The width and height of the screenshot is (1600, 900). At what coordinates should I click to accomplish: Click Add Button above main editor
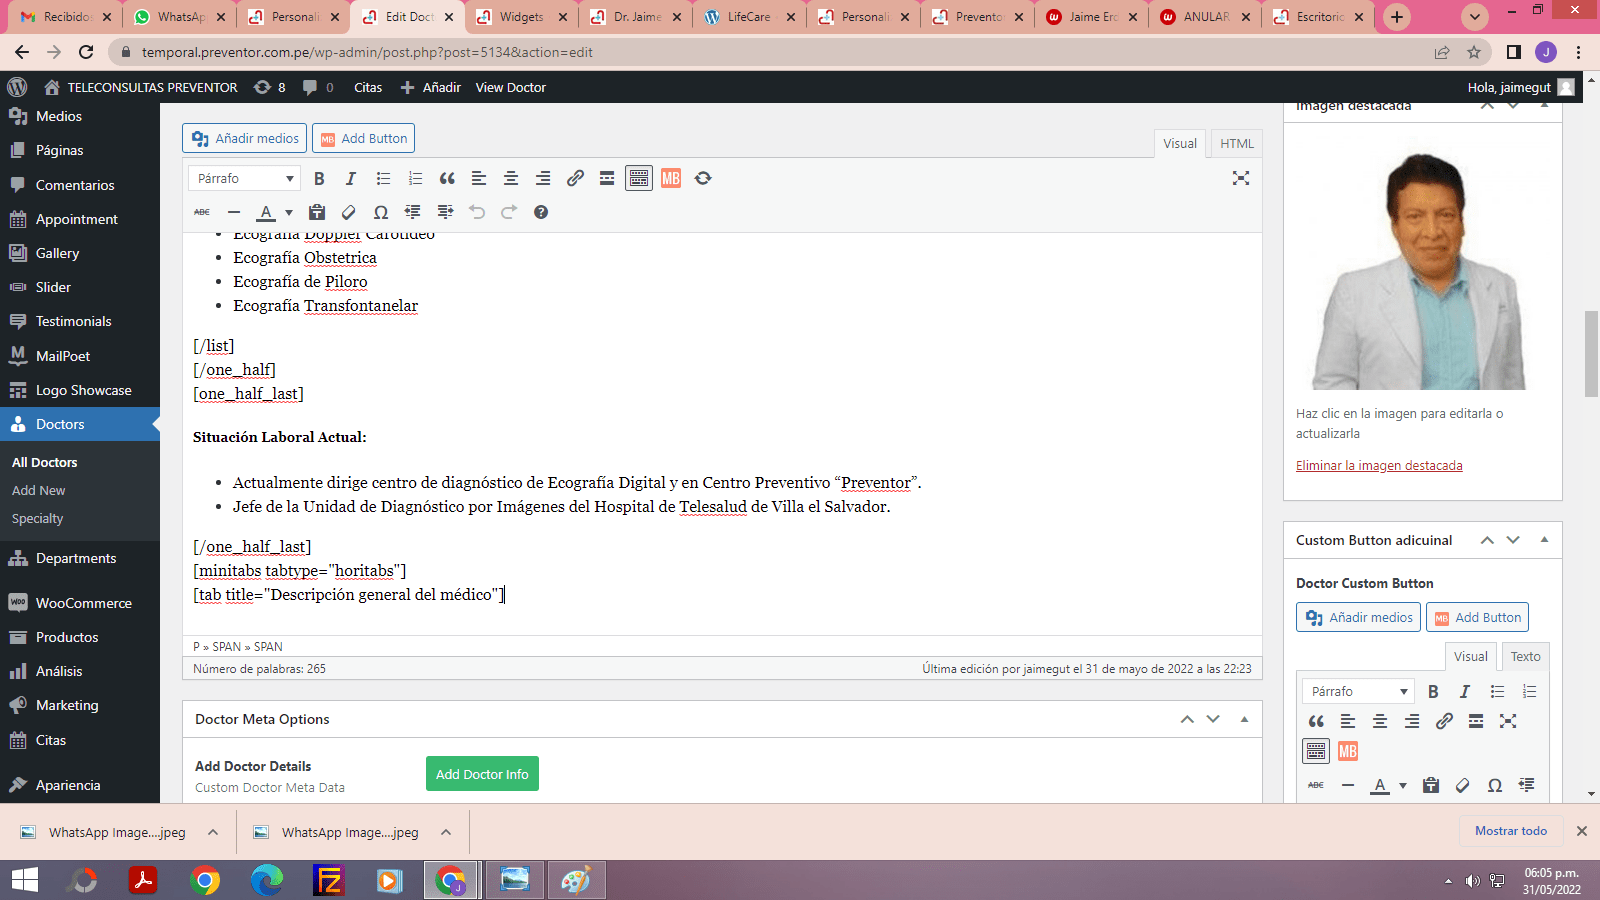363,138
